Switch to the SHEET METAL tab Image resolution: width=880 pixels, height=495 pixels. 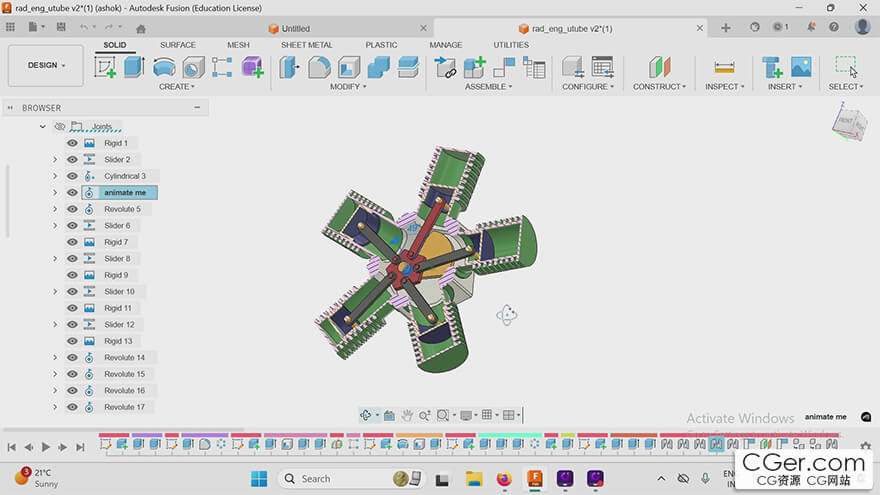(x=306, y=45)
